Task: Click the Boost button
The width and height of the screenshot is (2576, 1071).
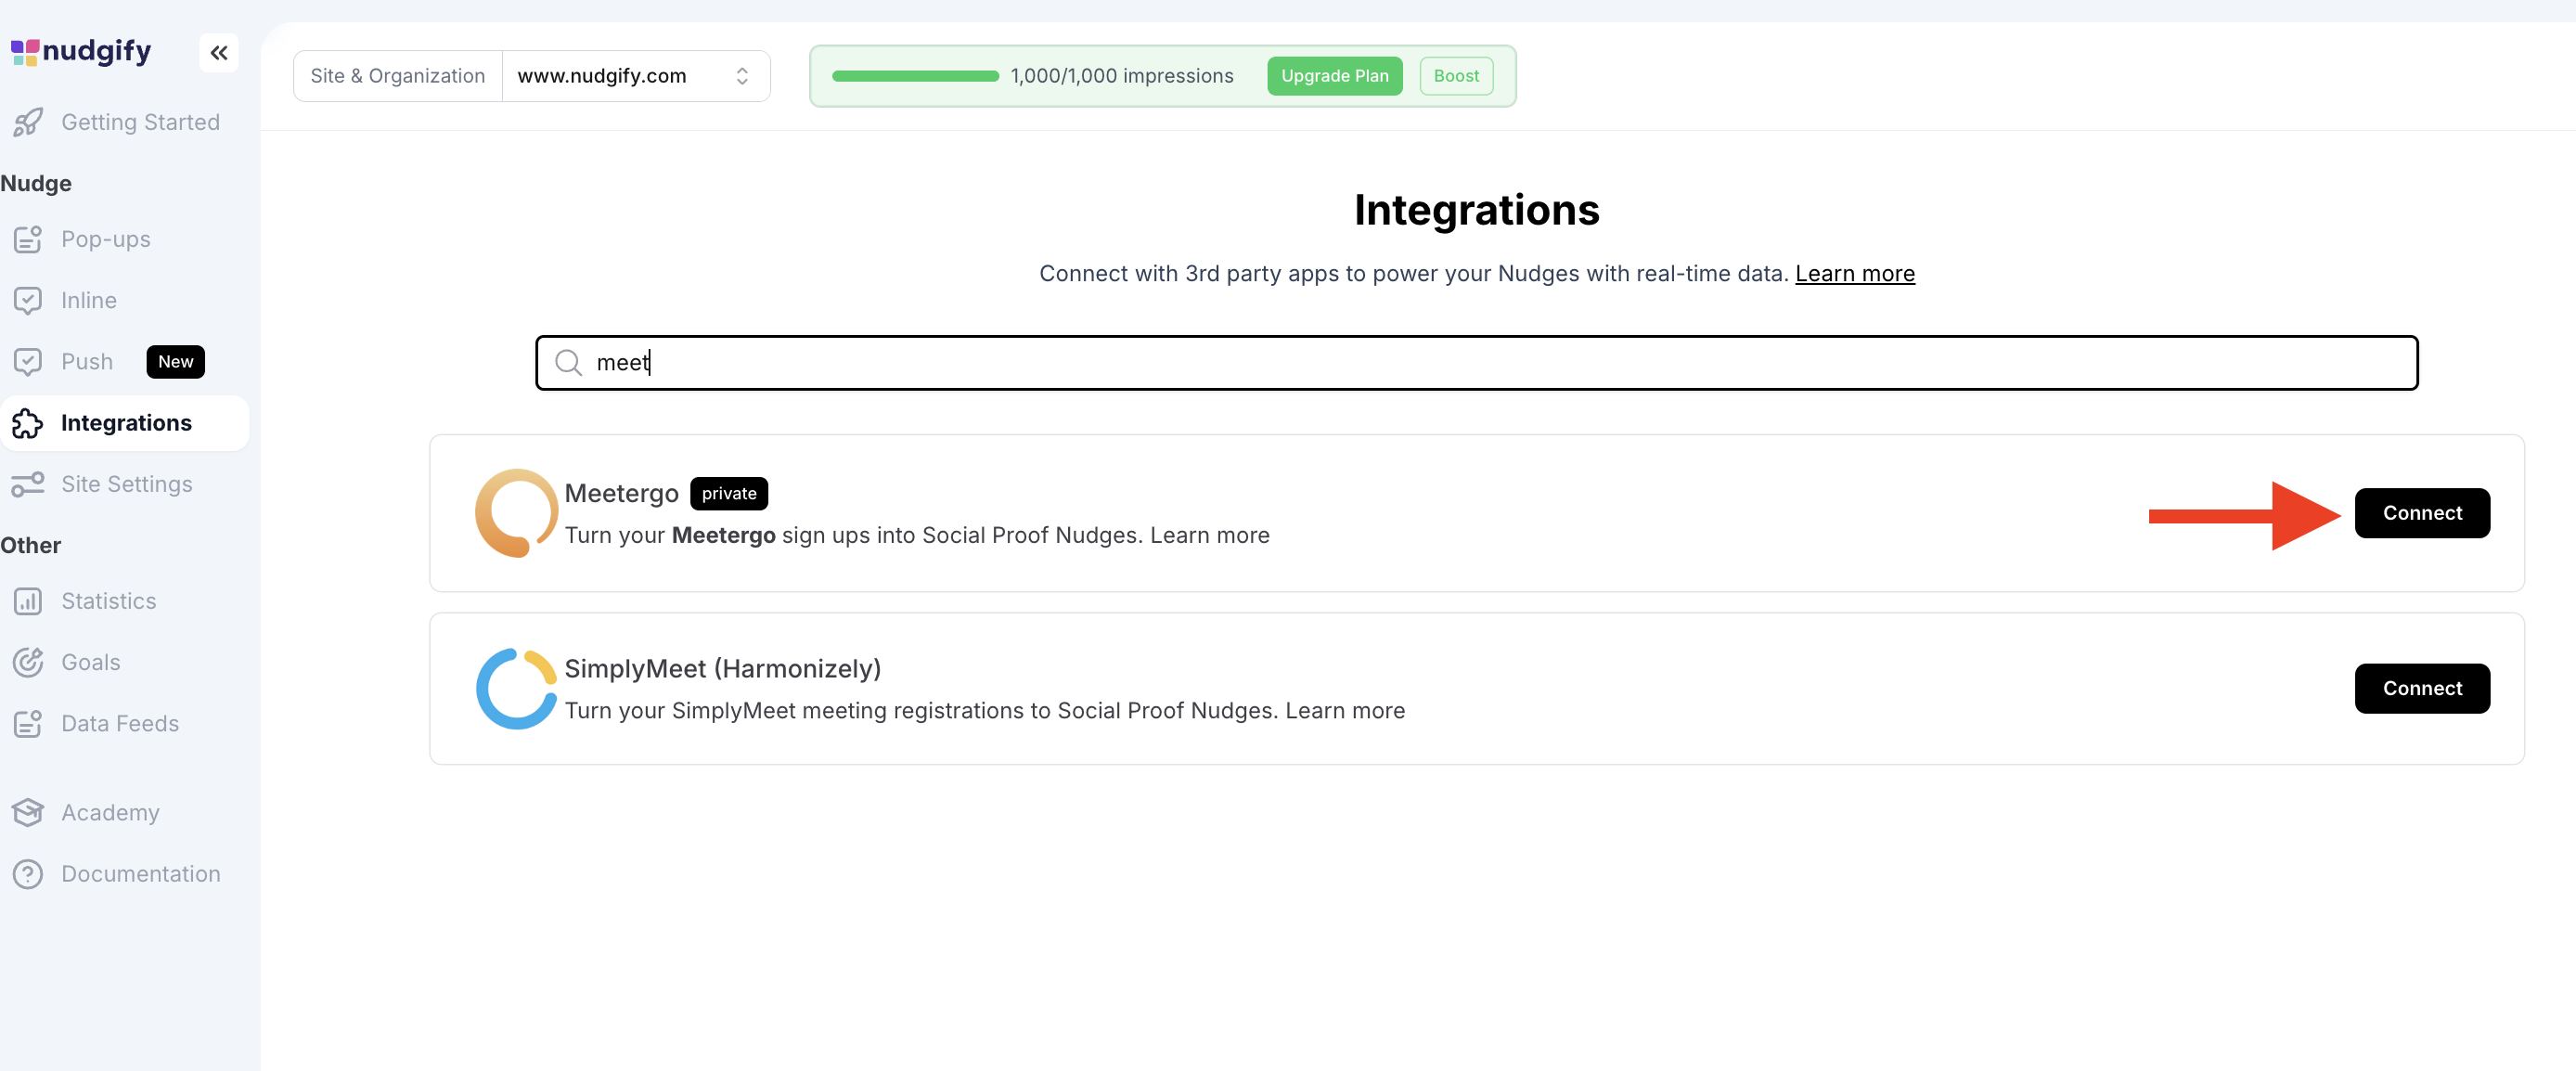Action: pos(1455,76)
